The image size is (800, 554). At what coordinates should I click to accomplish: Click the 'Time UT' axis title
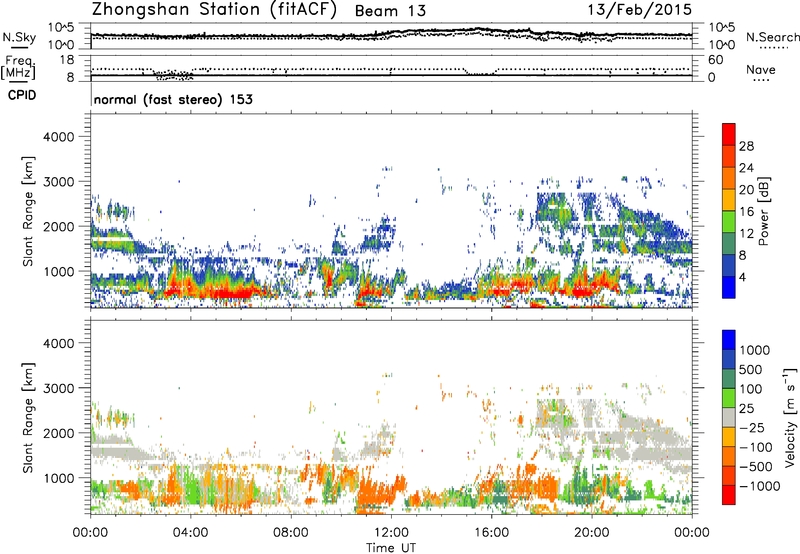[x=391, y=548]
